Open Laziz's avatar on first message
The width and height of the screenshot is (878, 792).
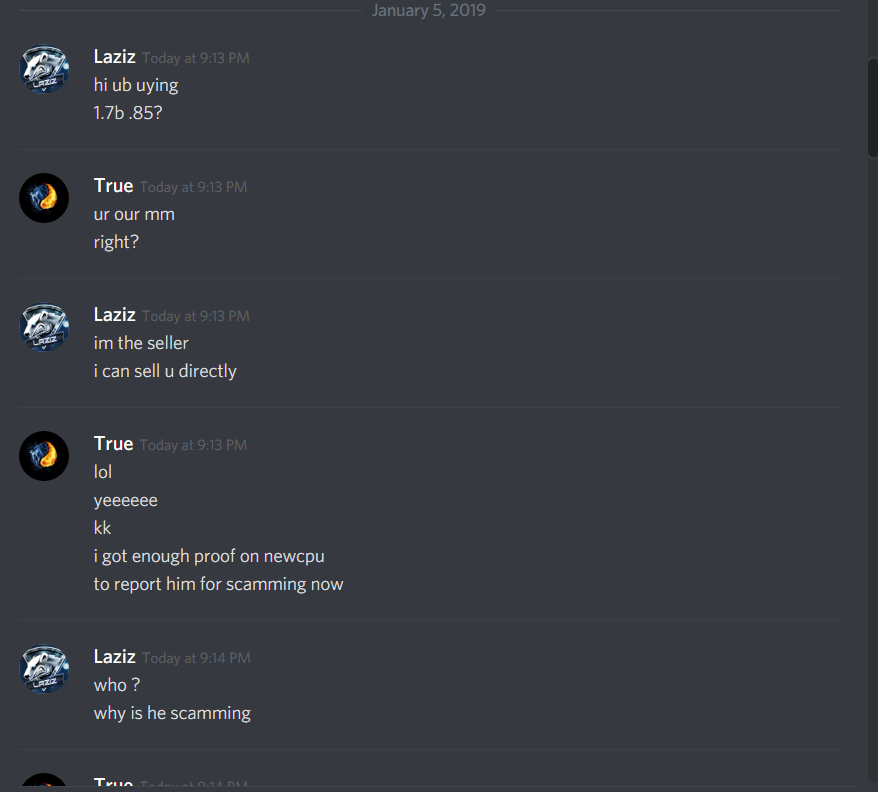(x=44, y=69)
